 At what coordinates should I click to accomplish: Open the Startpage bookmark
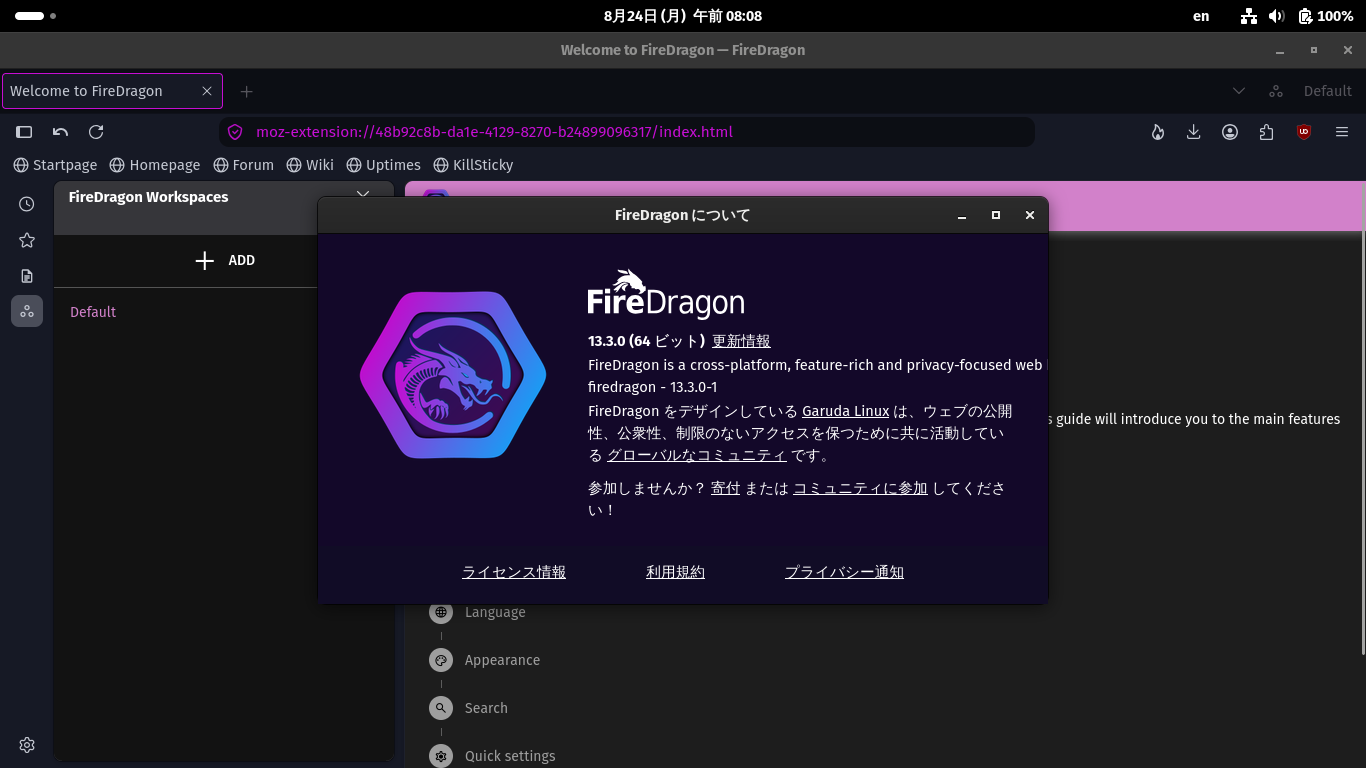tap(55, 165)
